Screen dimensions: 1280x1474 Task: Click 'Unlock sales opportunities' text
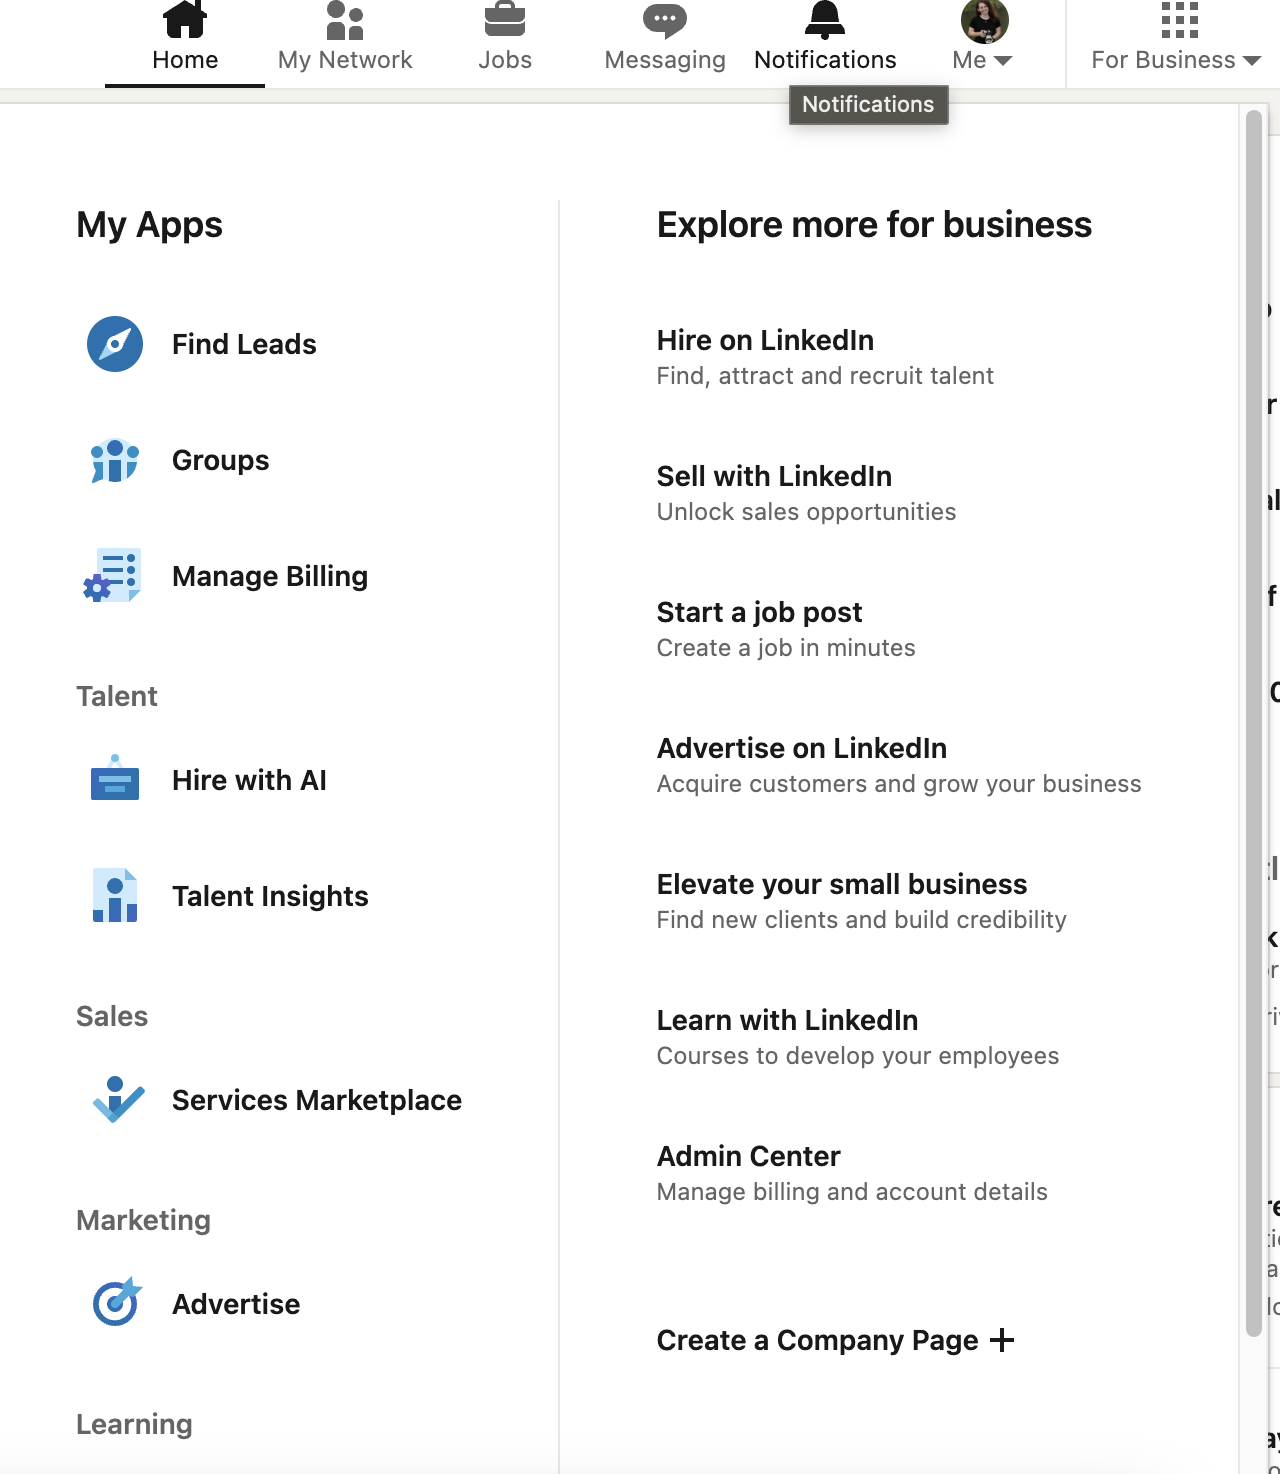[806, 512]
